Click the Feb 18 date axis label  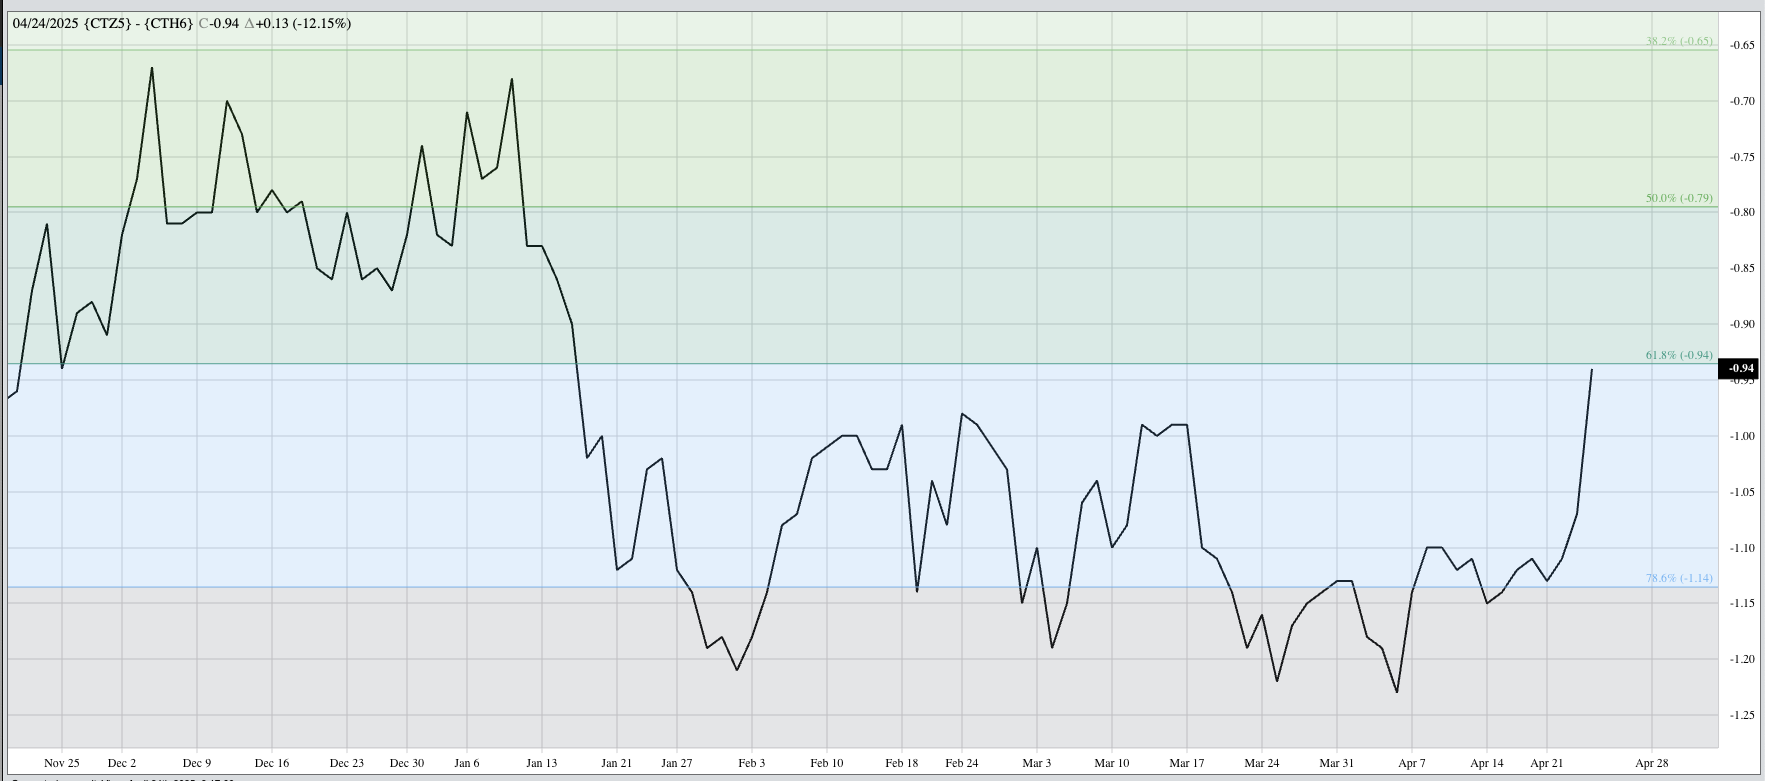click(901, 763)
